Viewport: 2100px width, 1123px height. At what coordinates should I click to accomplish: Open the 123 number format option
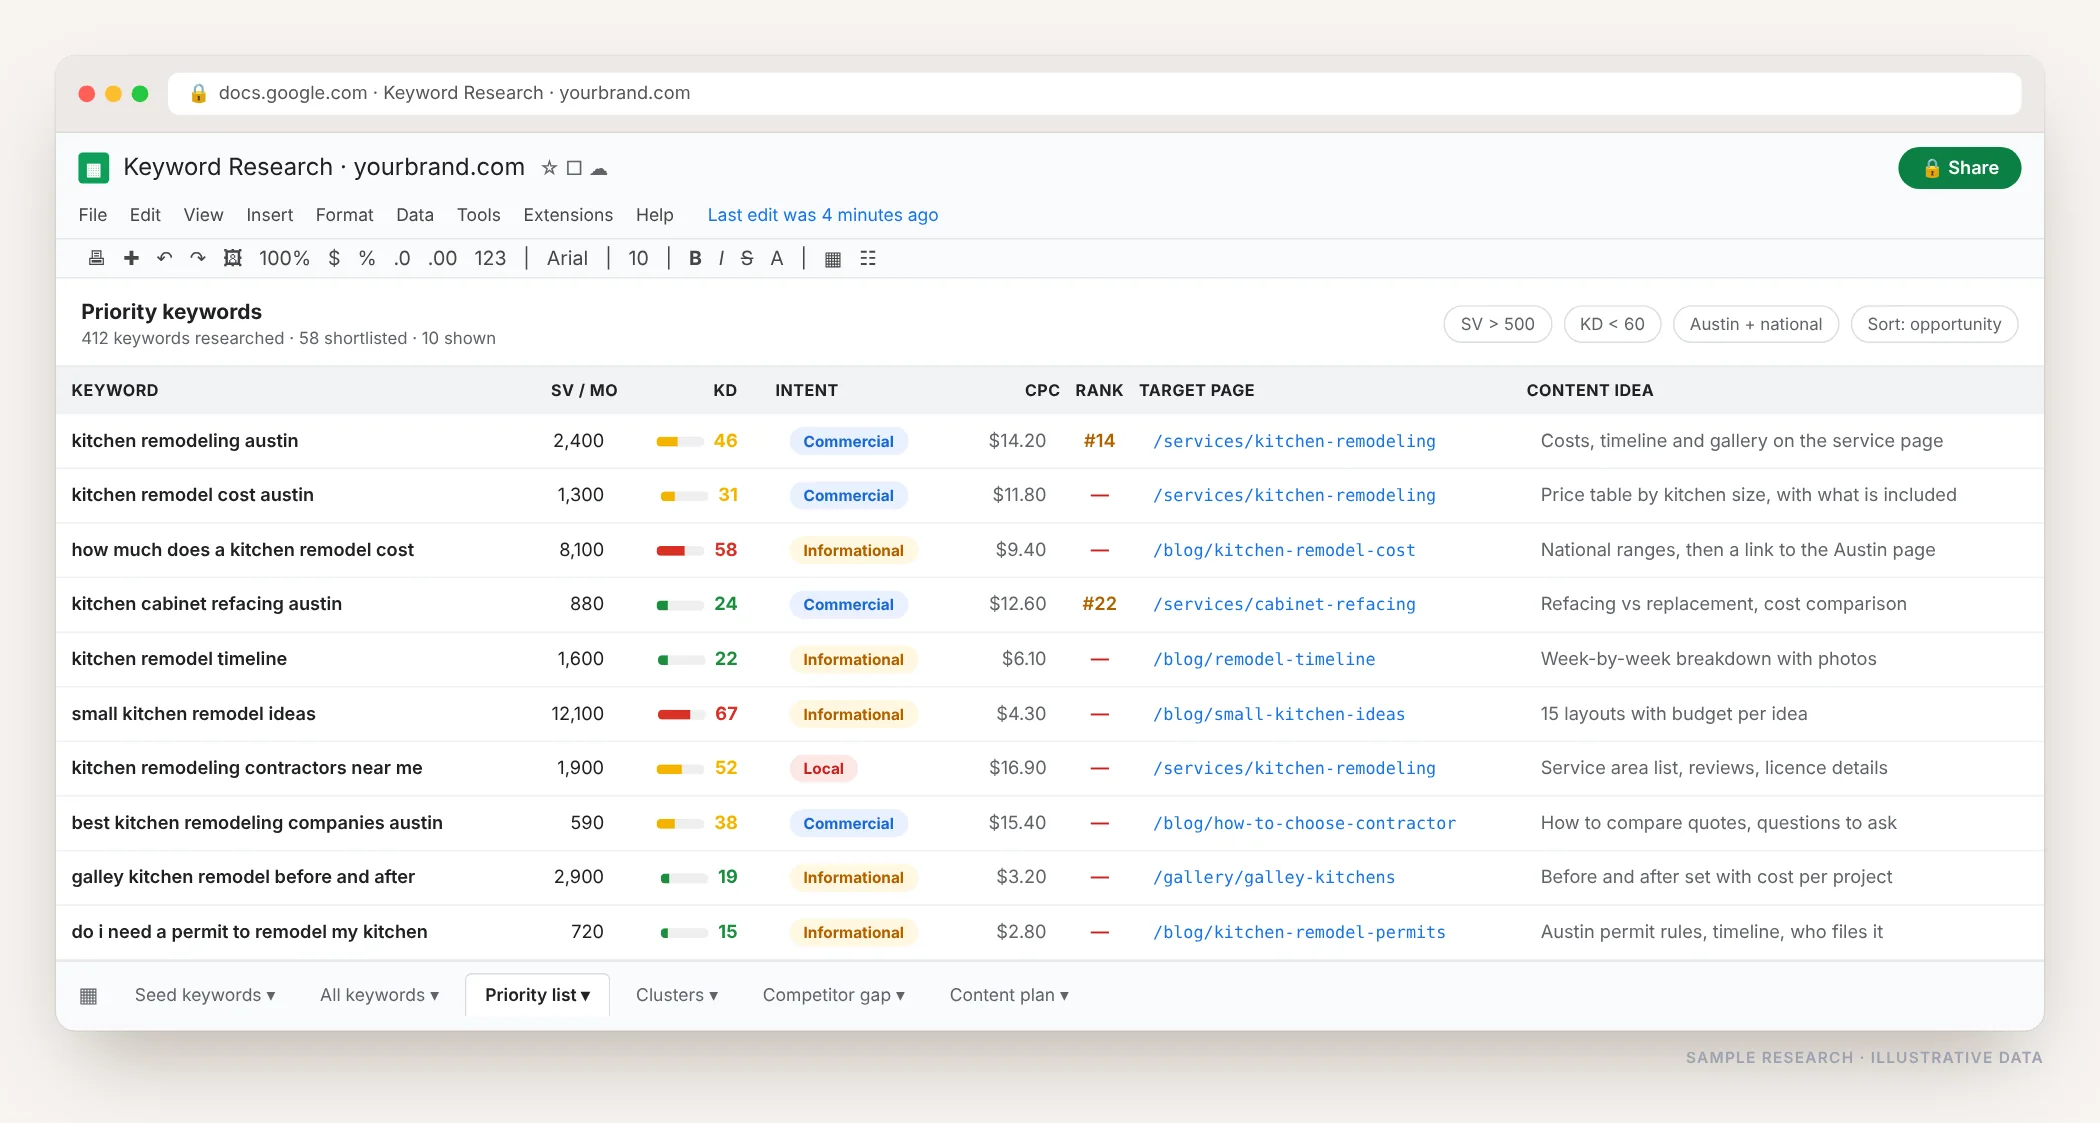click(x=490, y=258)
